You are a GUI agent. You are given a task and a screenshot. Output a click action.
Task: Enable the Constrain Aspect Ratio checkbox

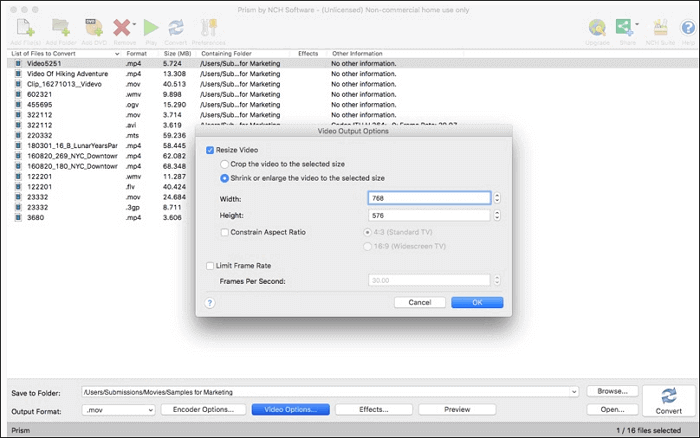click(224, 232)
